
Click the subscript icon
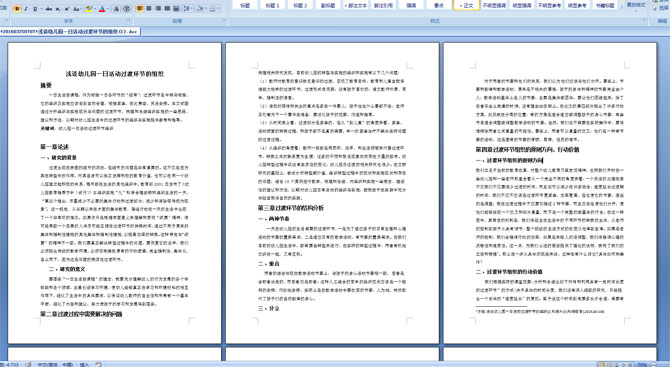(x=58, y=9)
